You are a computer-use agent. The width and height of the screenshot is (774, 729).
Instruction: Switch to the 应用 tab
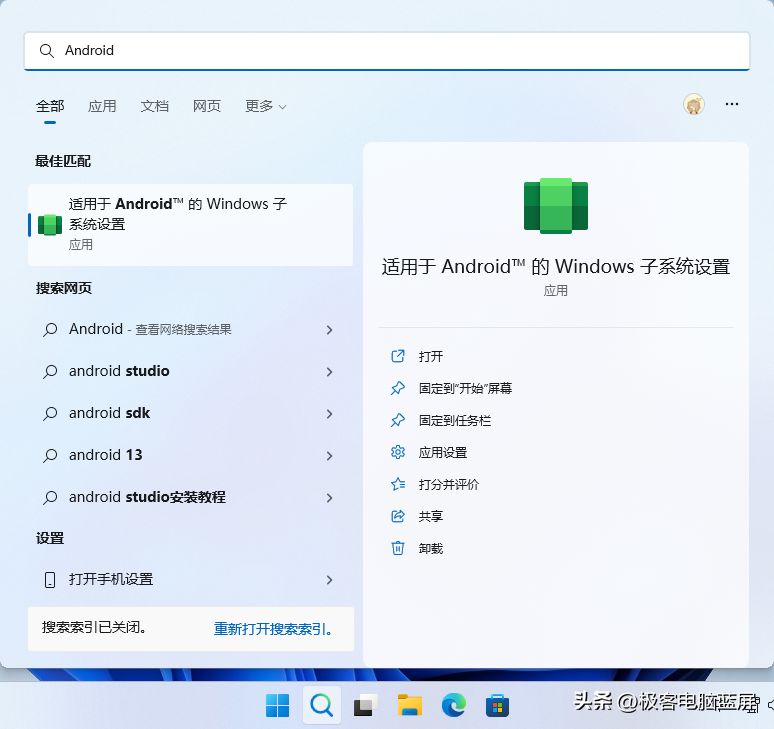pyautogui.click(x=102, y=106)
